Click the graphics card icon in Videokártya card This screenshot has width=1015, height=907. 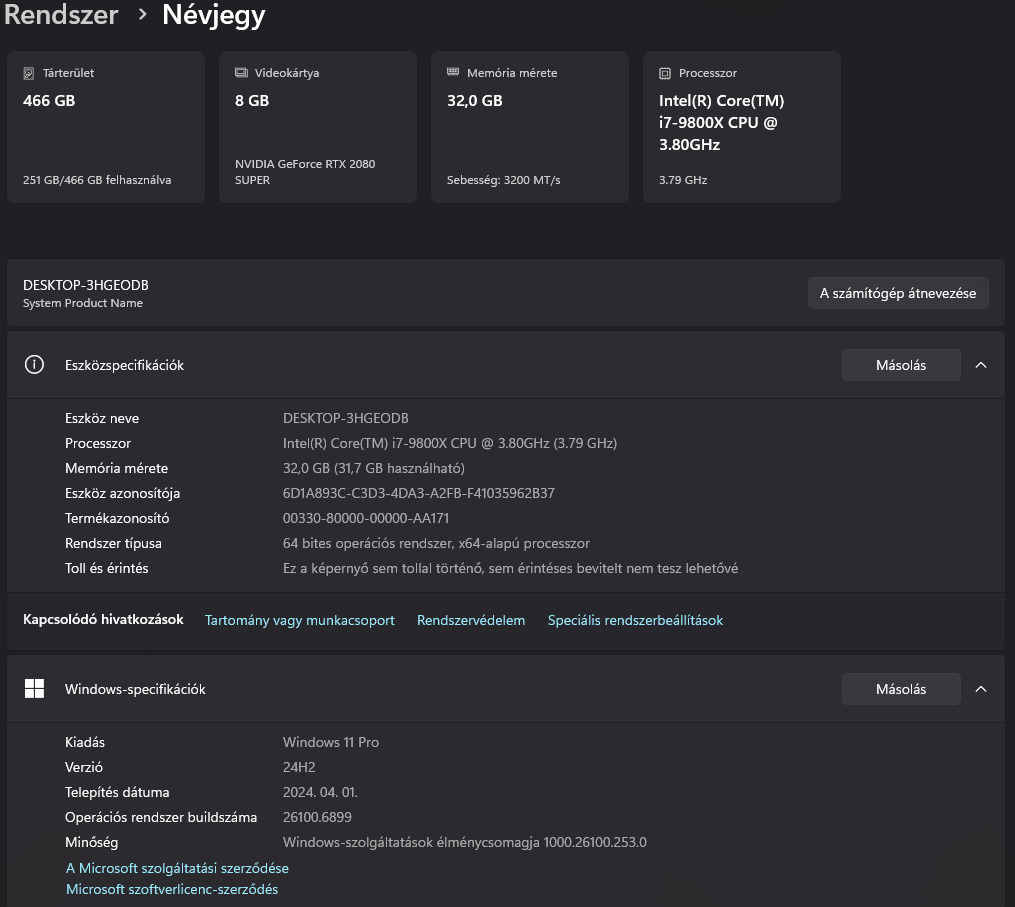[241, 73]
